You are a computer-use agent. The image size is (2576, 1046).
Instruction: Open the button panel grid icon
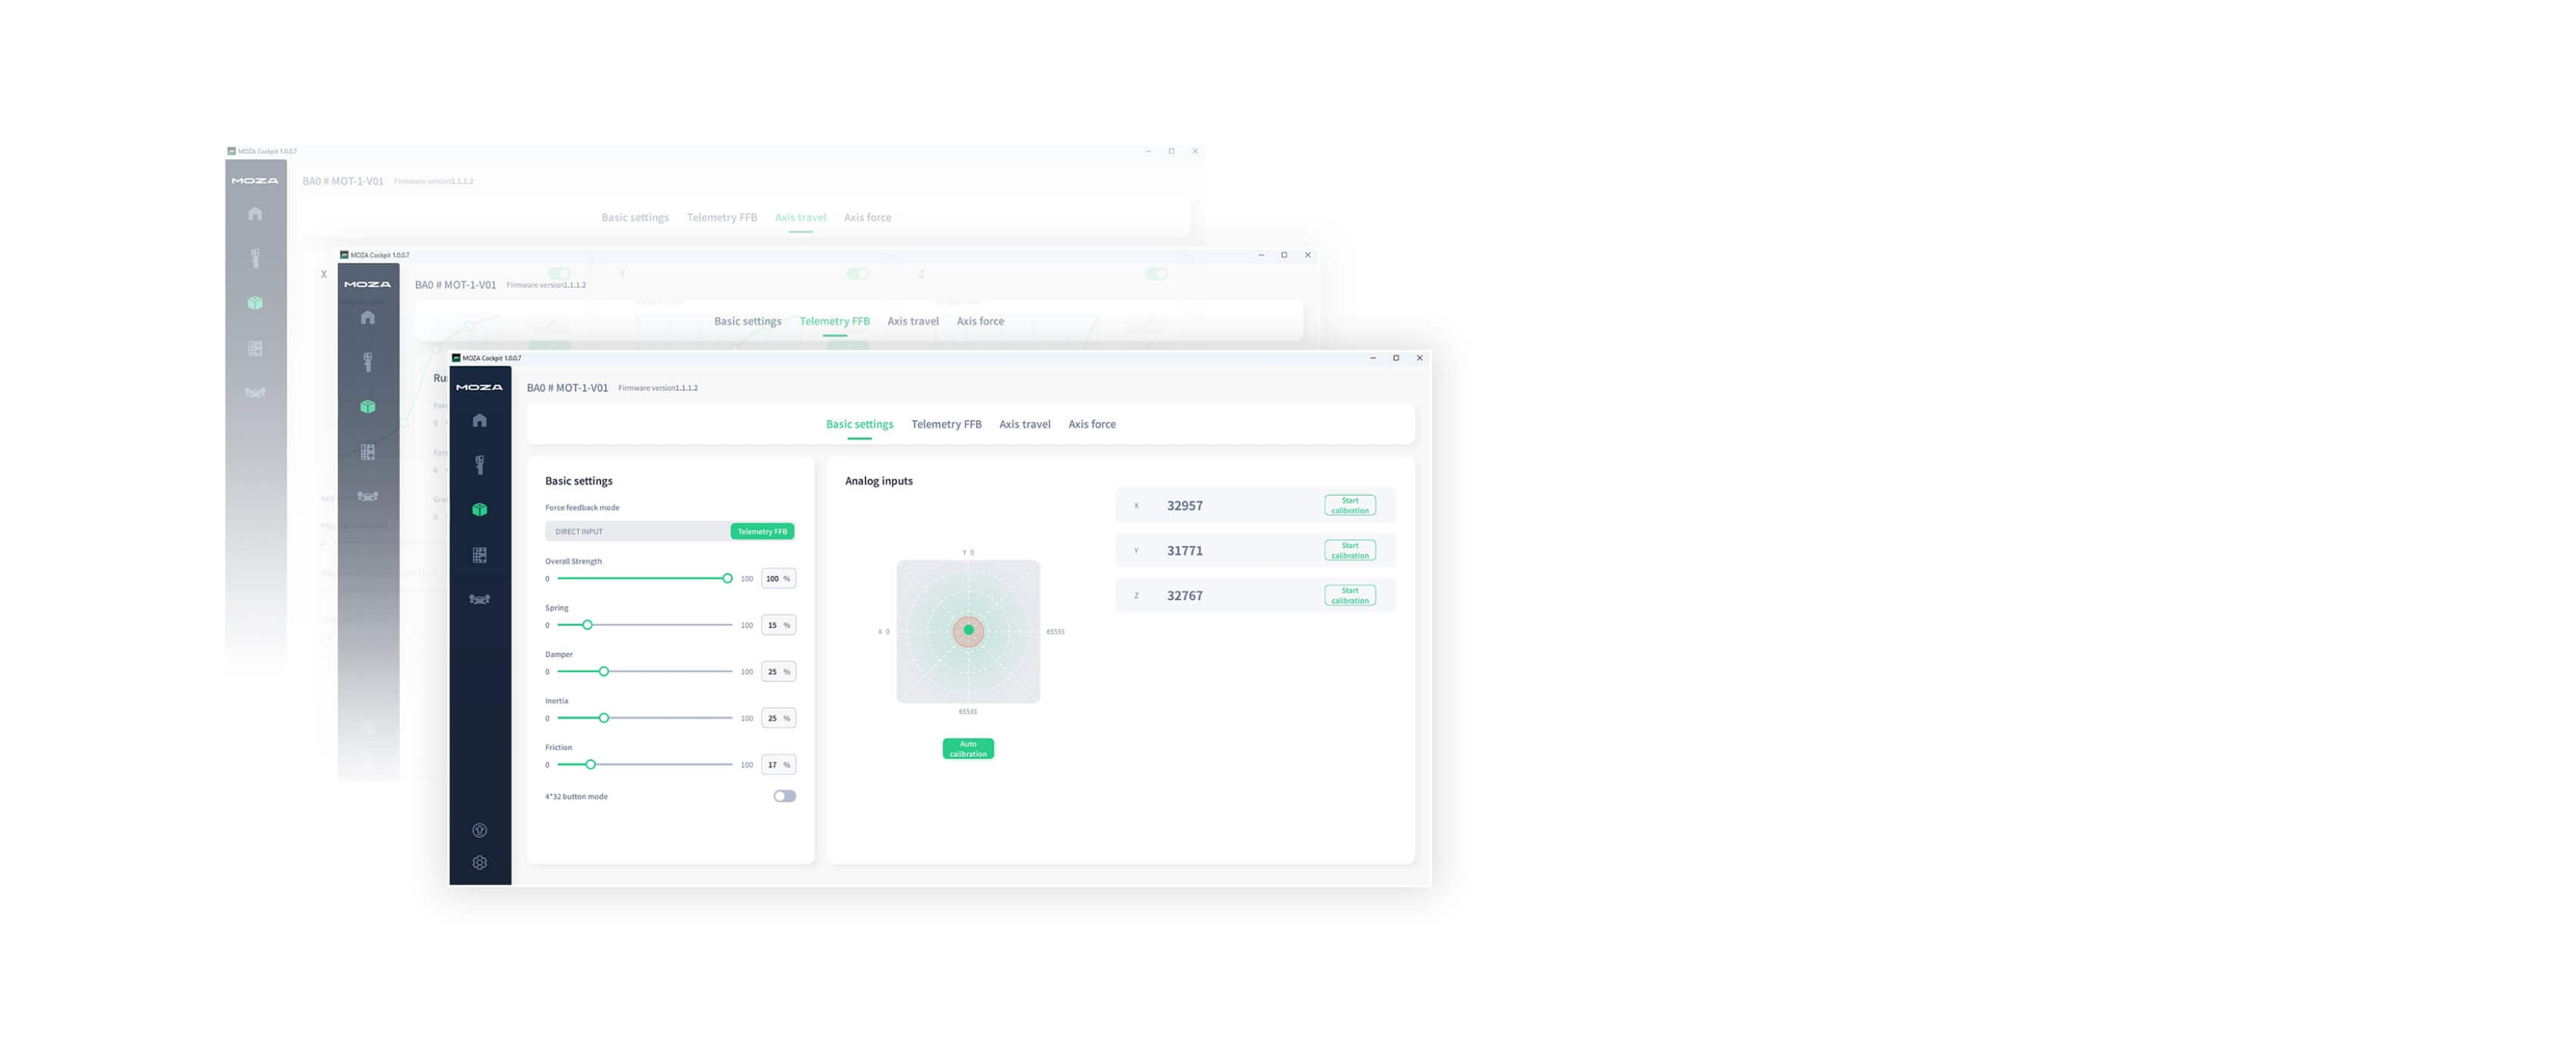point(480,555)
